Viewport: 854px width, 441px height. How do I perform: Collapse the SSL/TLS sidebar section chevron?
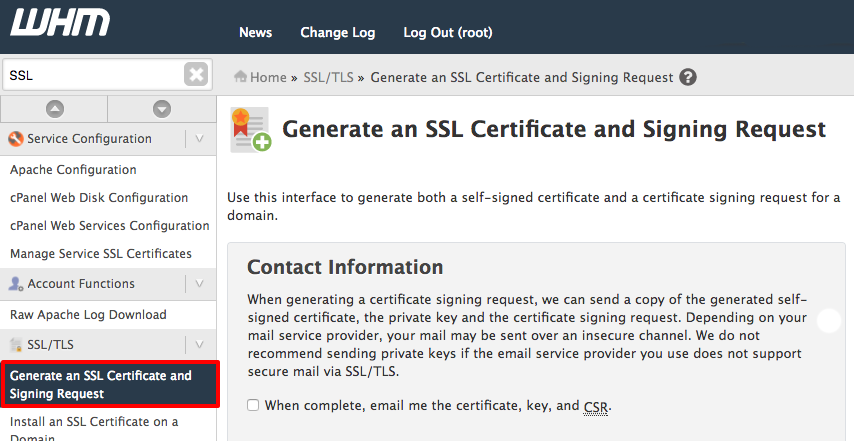[200, 345]
